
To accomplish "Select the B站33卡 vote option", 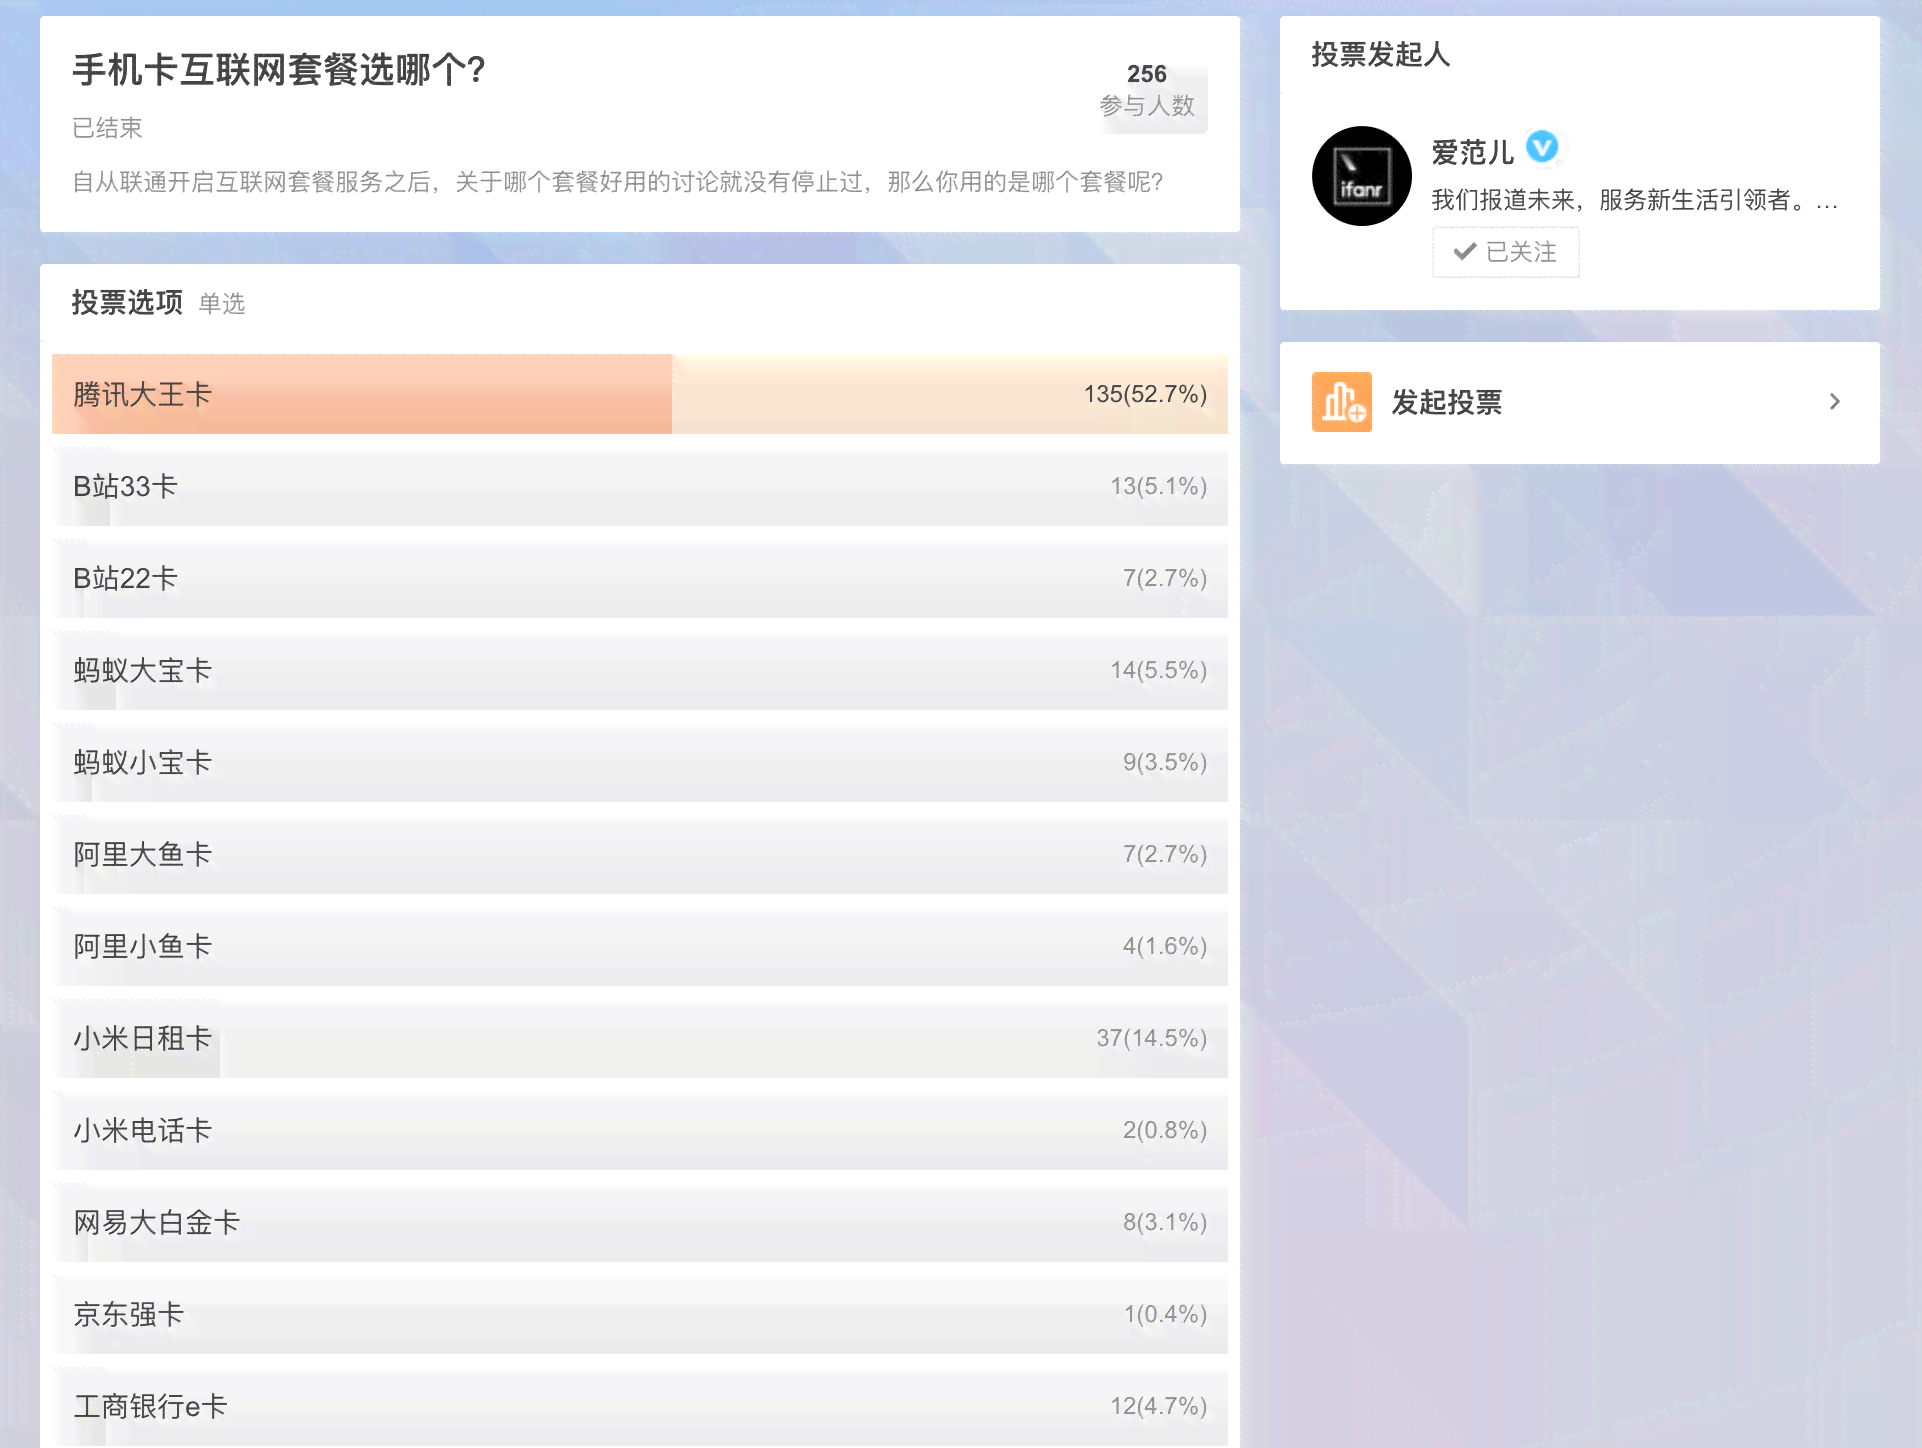I will (x=640, y=486).
